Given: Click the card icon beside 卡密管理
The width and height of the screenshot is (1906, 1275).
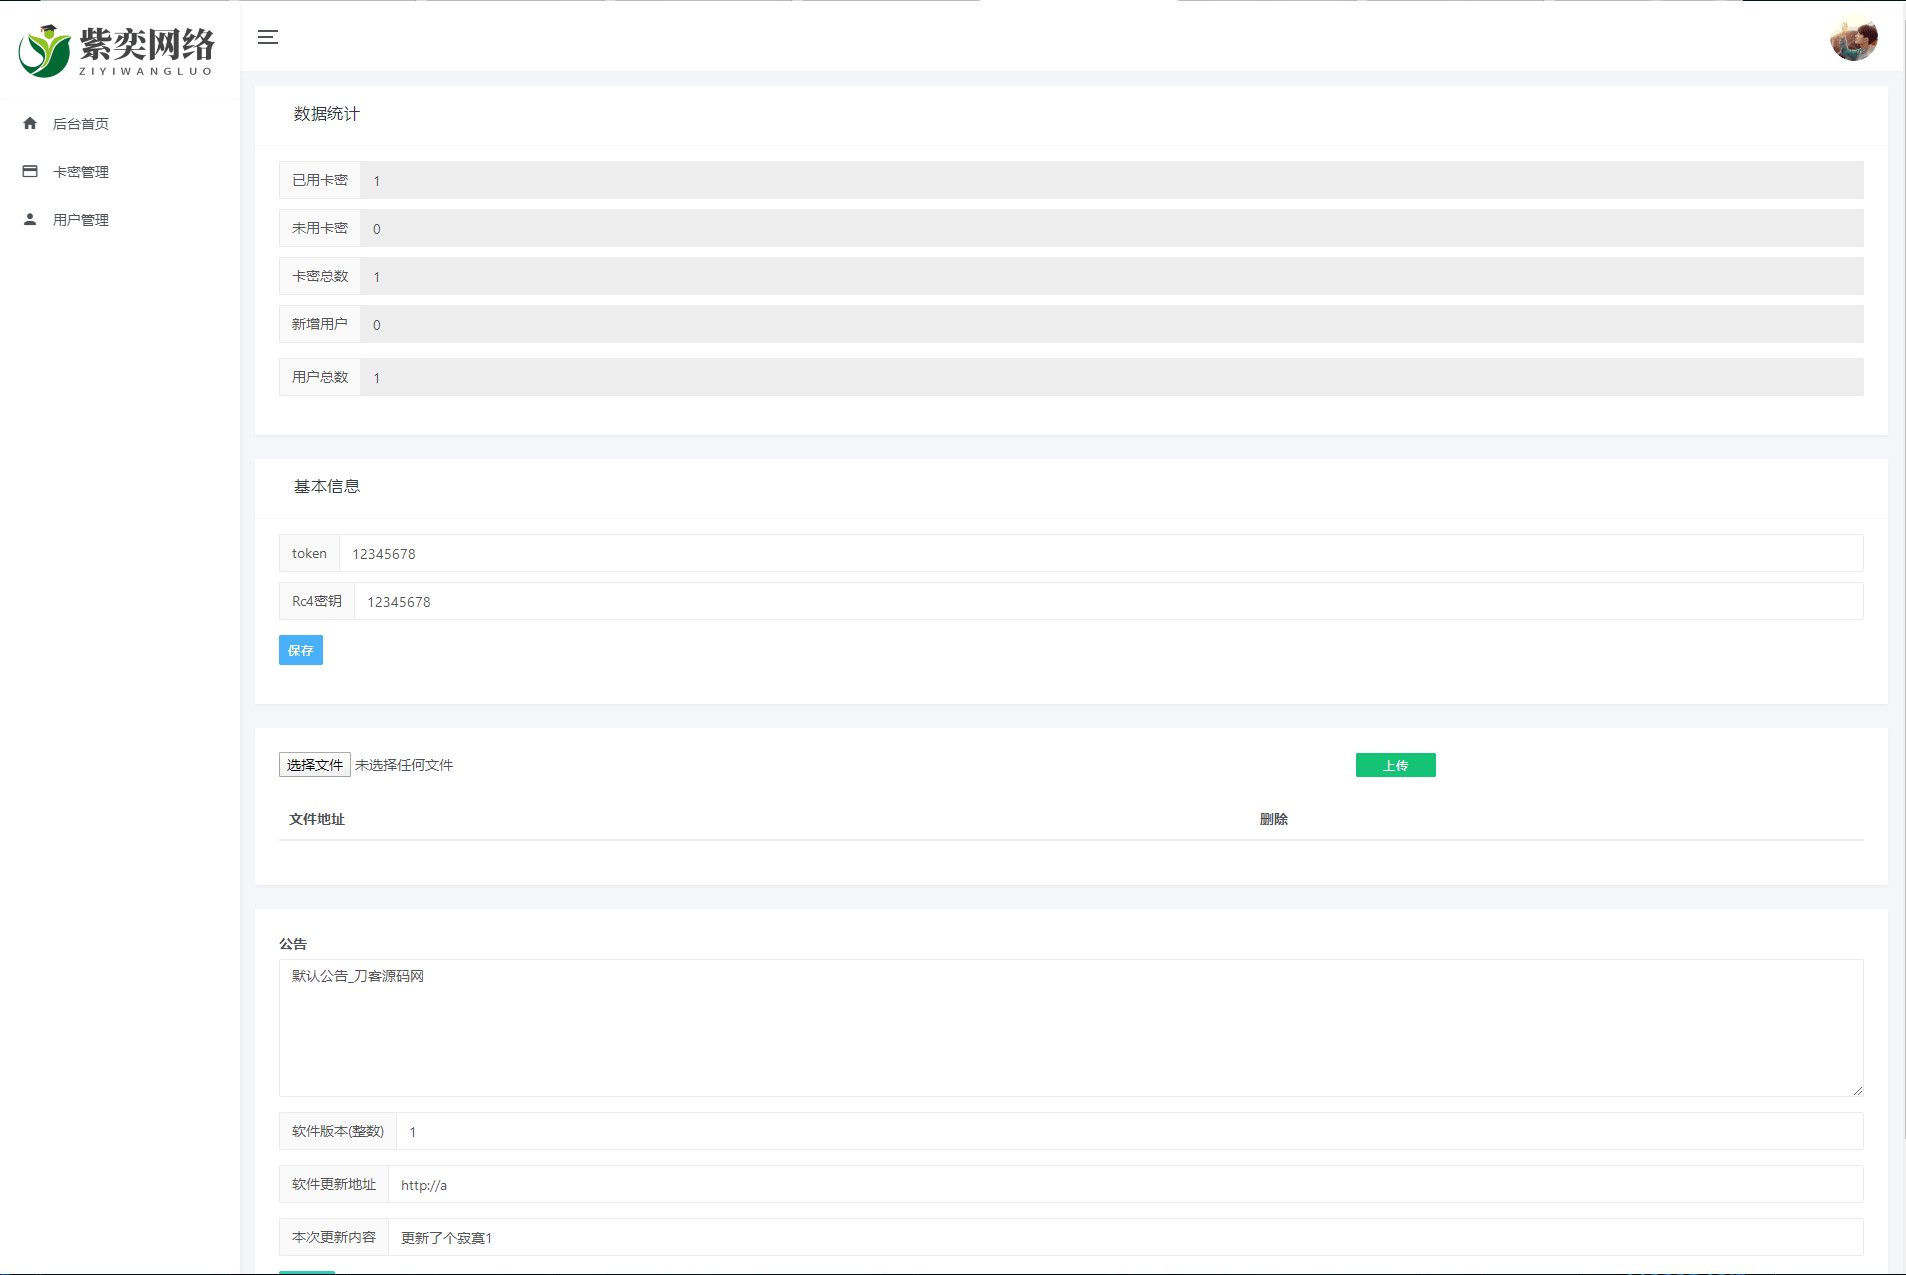Looking at the screenshot, I should (30, 171).
